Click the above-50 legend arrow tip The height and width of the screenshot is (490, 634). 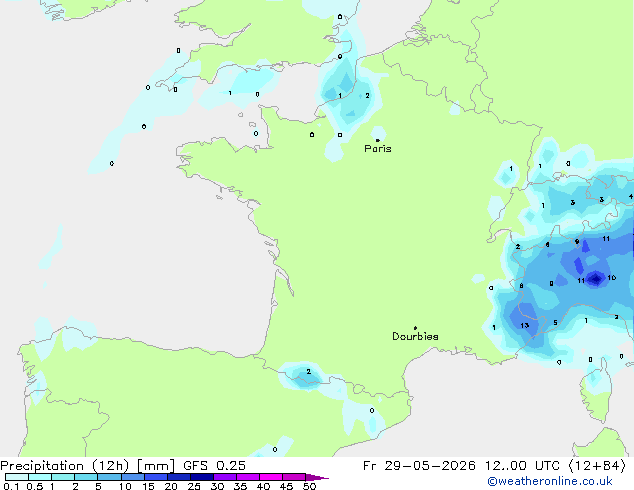coord(317,477)
